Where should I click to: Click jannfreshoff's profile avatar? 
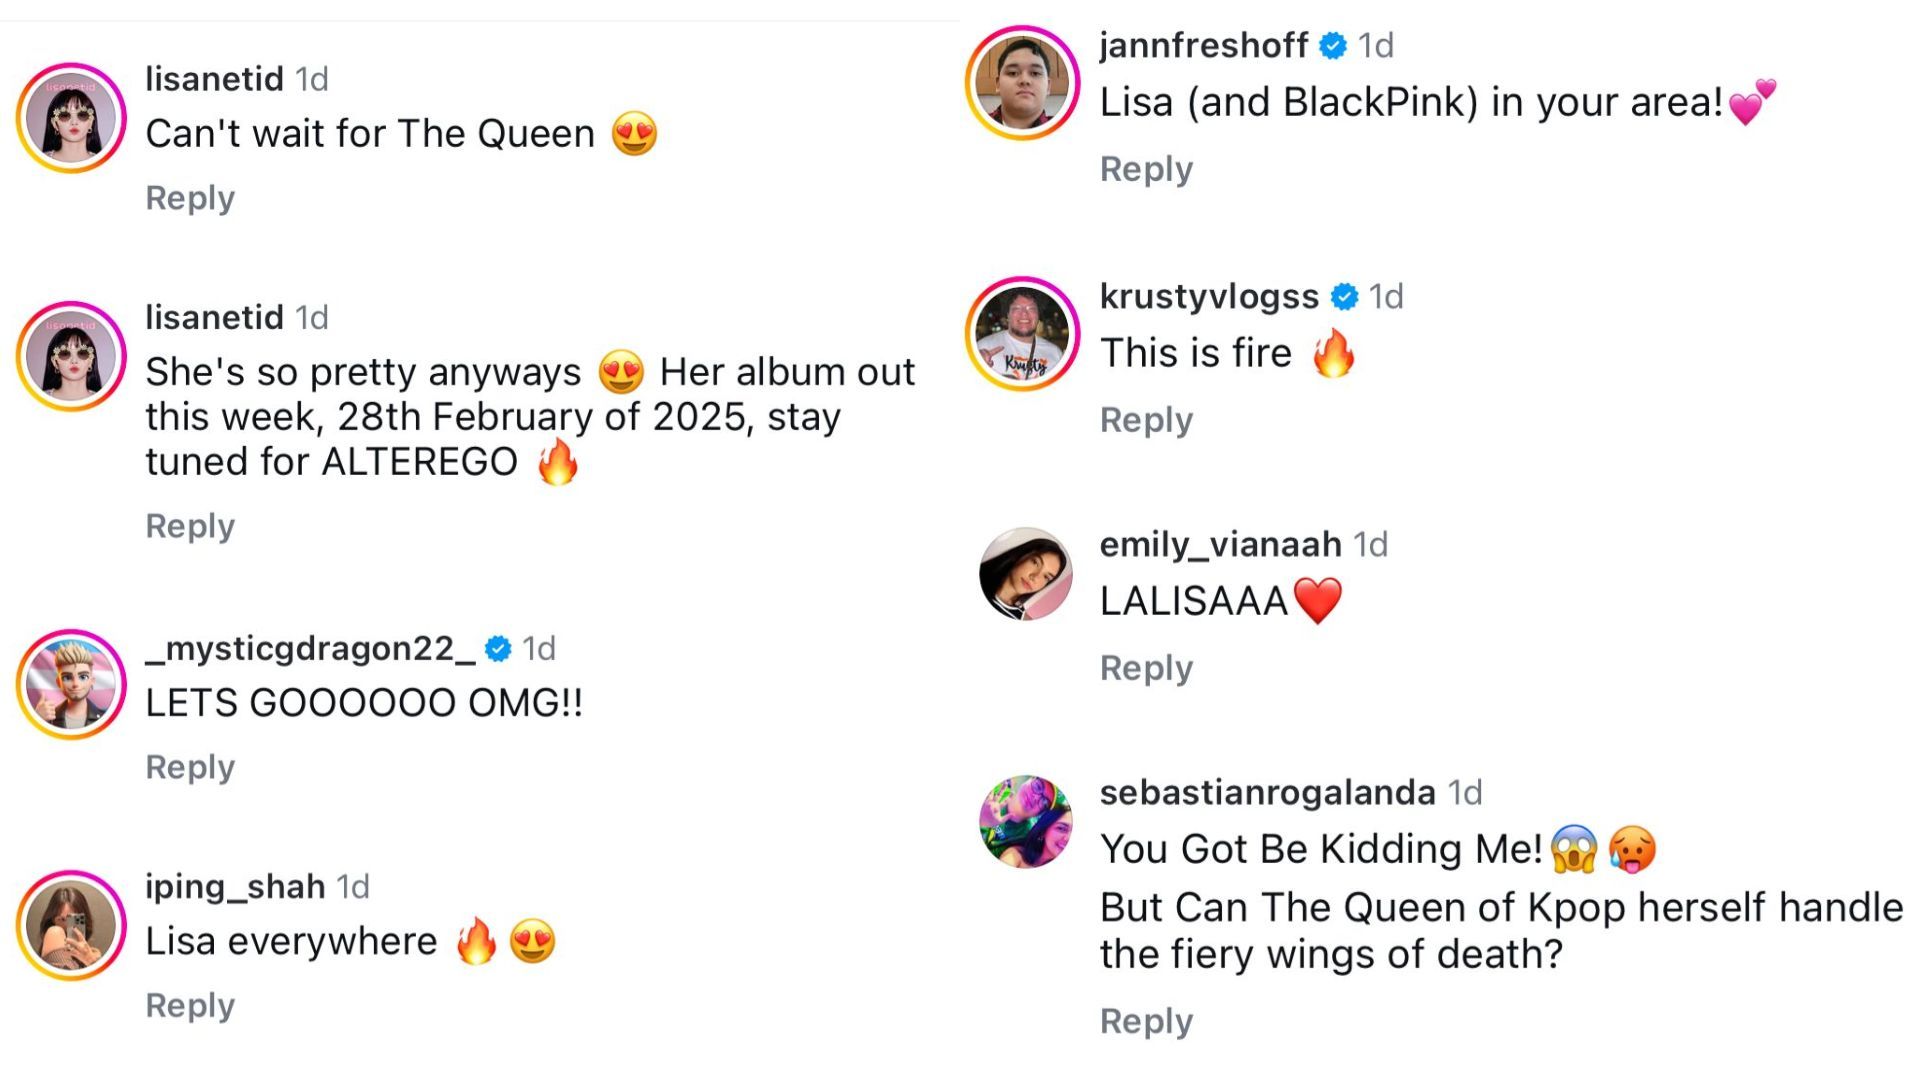click(1022, 82)
